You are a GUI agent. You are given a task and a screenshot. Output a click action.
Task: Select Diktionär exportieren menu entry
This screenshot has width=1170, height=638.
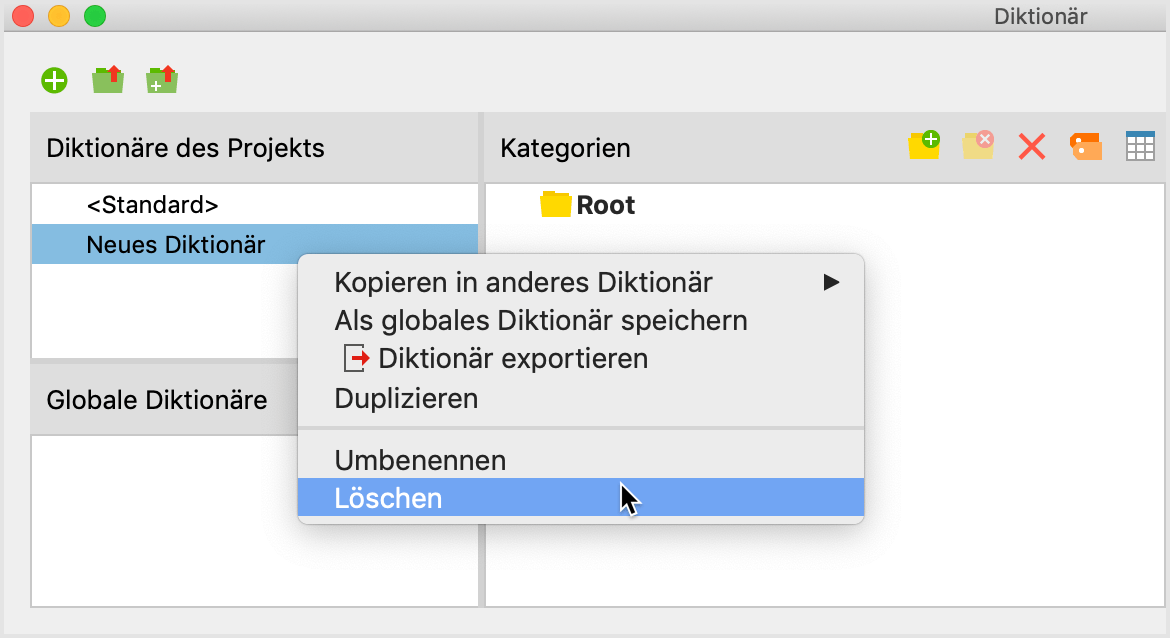click(581, 359)
